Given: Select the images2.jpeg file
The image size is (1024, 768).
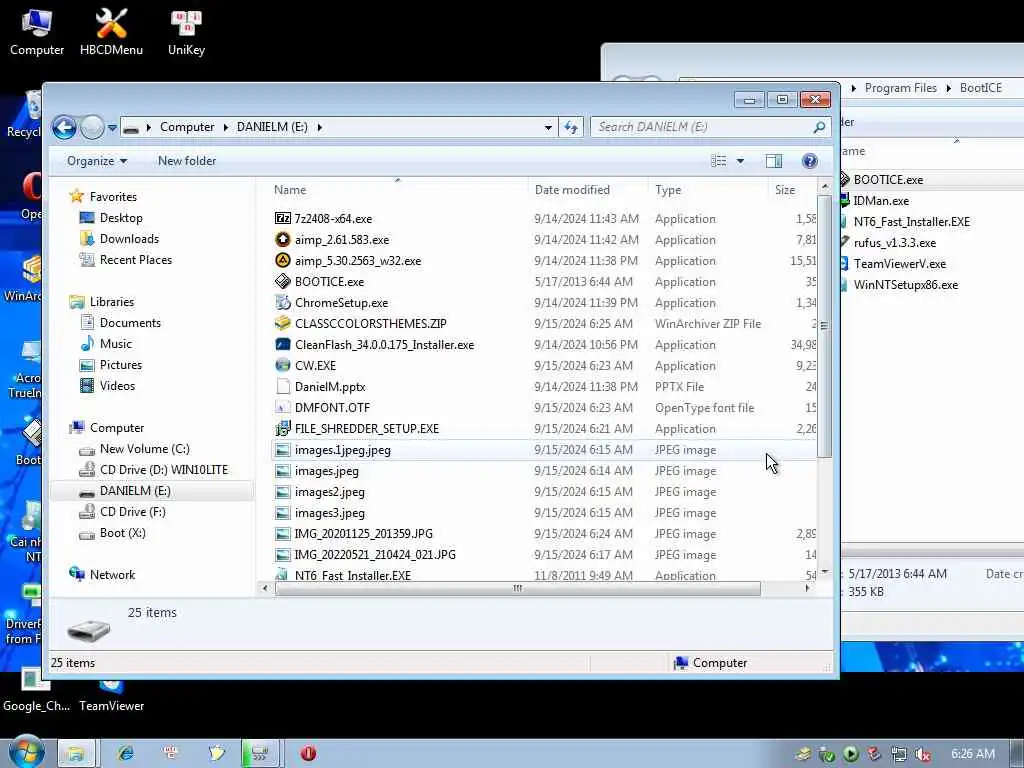Looking at the screenshot, I should click(330, 492).
